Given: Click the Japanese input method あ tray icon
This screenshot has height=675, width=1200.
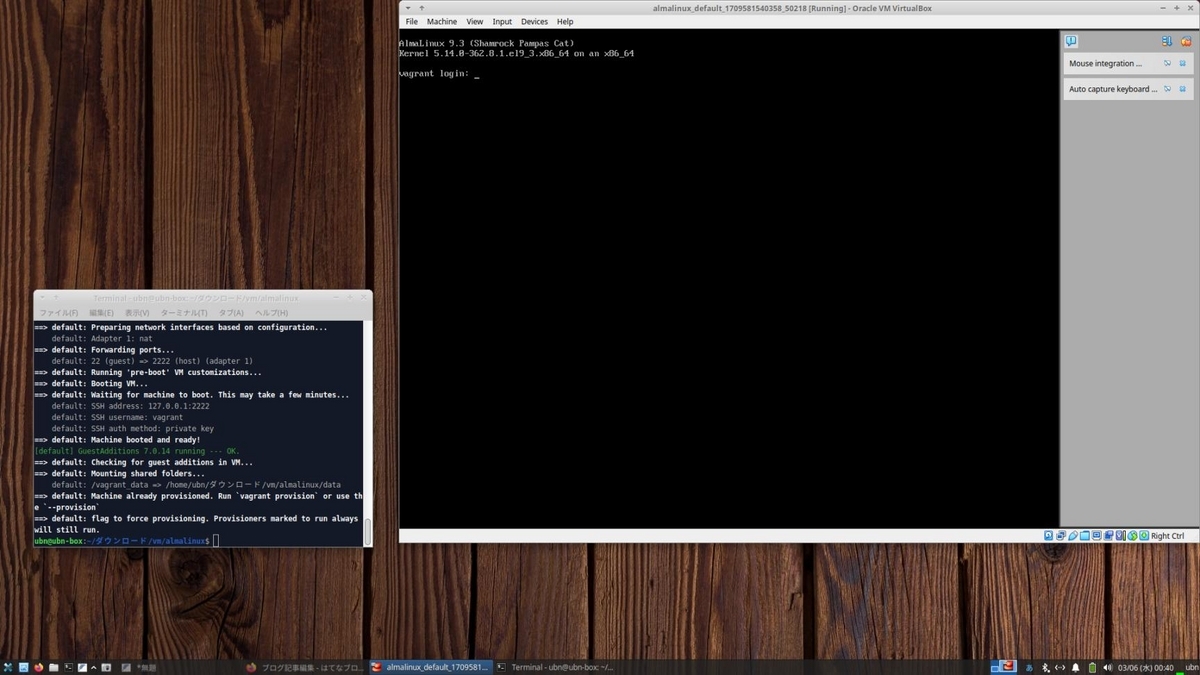Looking at the screenshot, I should 1029,667.
